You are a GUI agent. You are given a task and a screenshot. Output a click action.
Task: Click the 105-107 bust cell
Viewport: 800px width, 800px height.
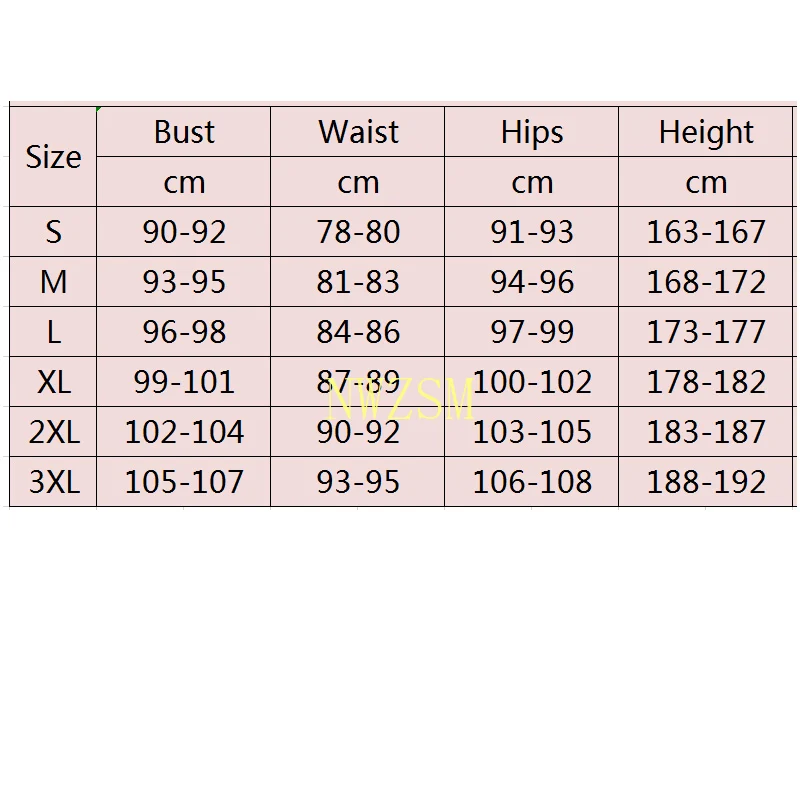[x=184, y=482]
